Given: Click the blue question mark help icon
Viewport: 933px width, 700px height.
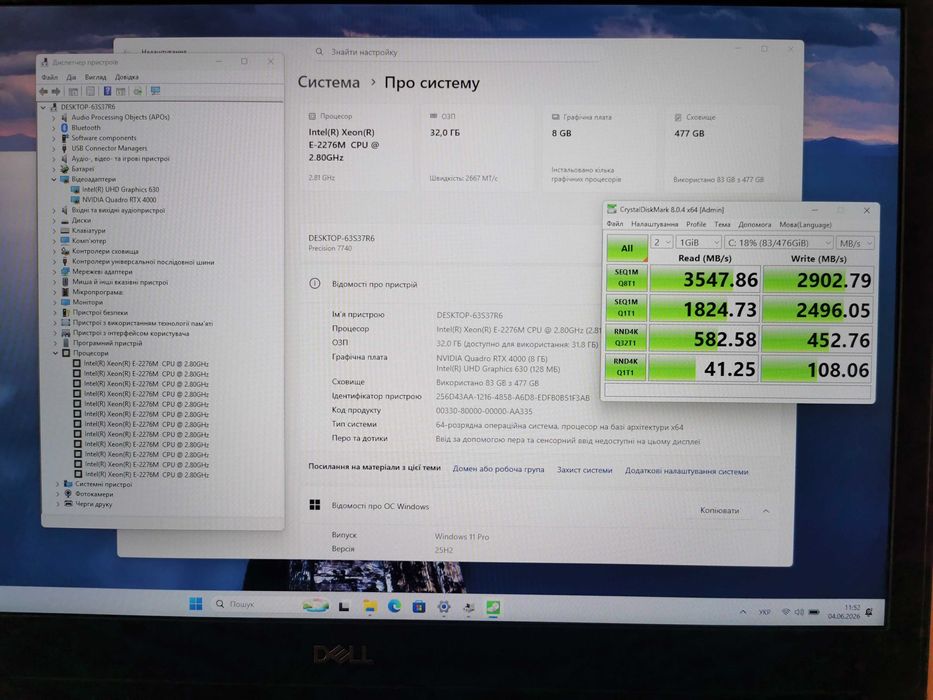Looking at the screenshot, I should click(x=107, y=91).
